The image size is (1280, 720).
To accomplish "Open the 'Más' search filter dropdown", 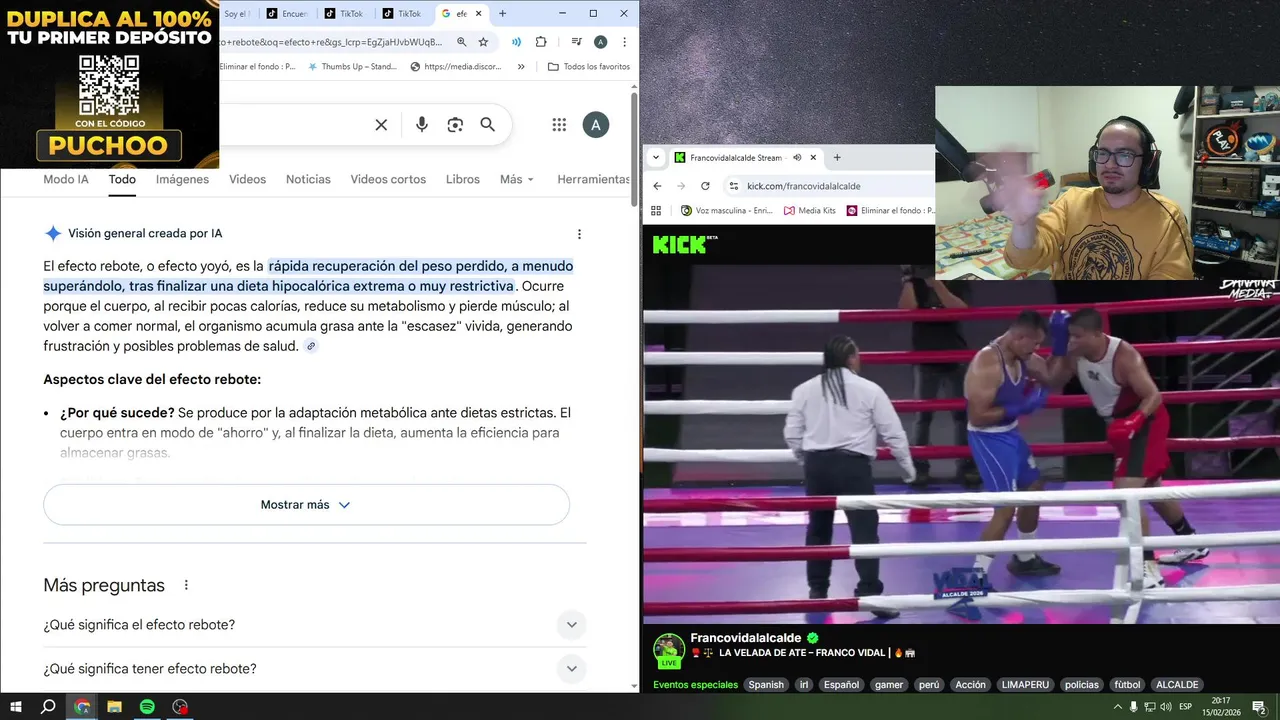I will pos(516,179).
